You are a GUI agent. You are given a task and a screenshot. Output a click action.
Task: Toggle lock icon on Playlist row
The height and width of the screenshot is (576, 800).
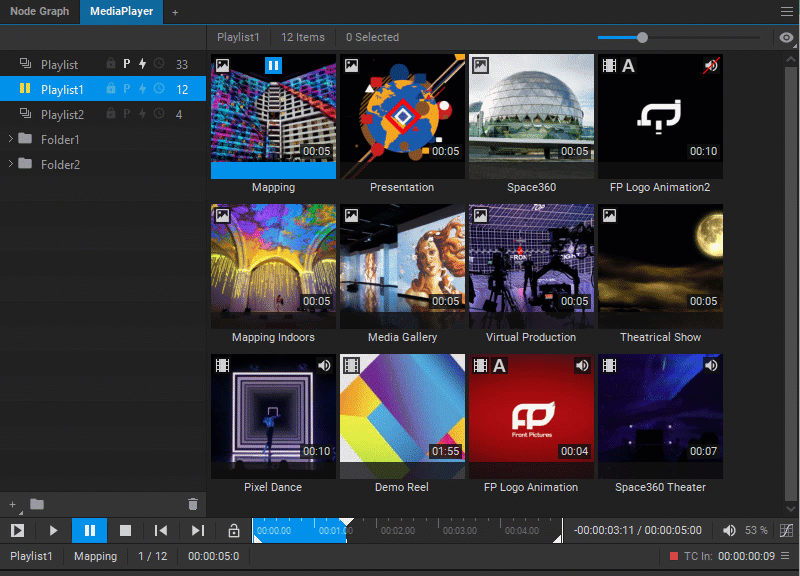[x=110, y=63]
